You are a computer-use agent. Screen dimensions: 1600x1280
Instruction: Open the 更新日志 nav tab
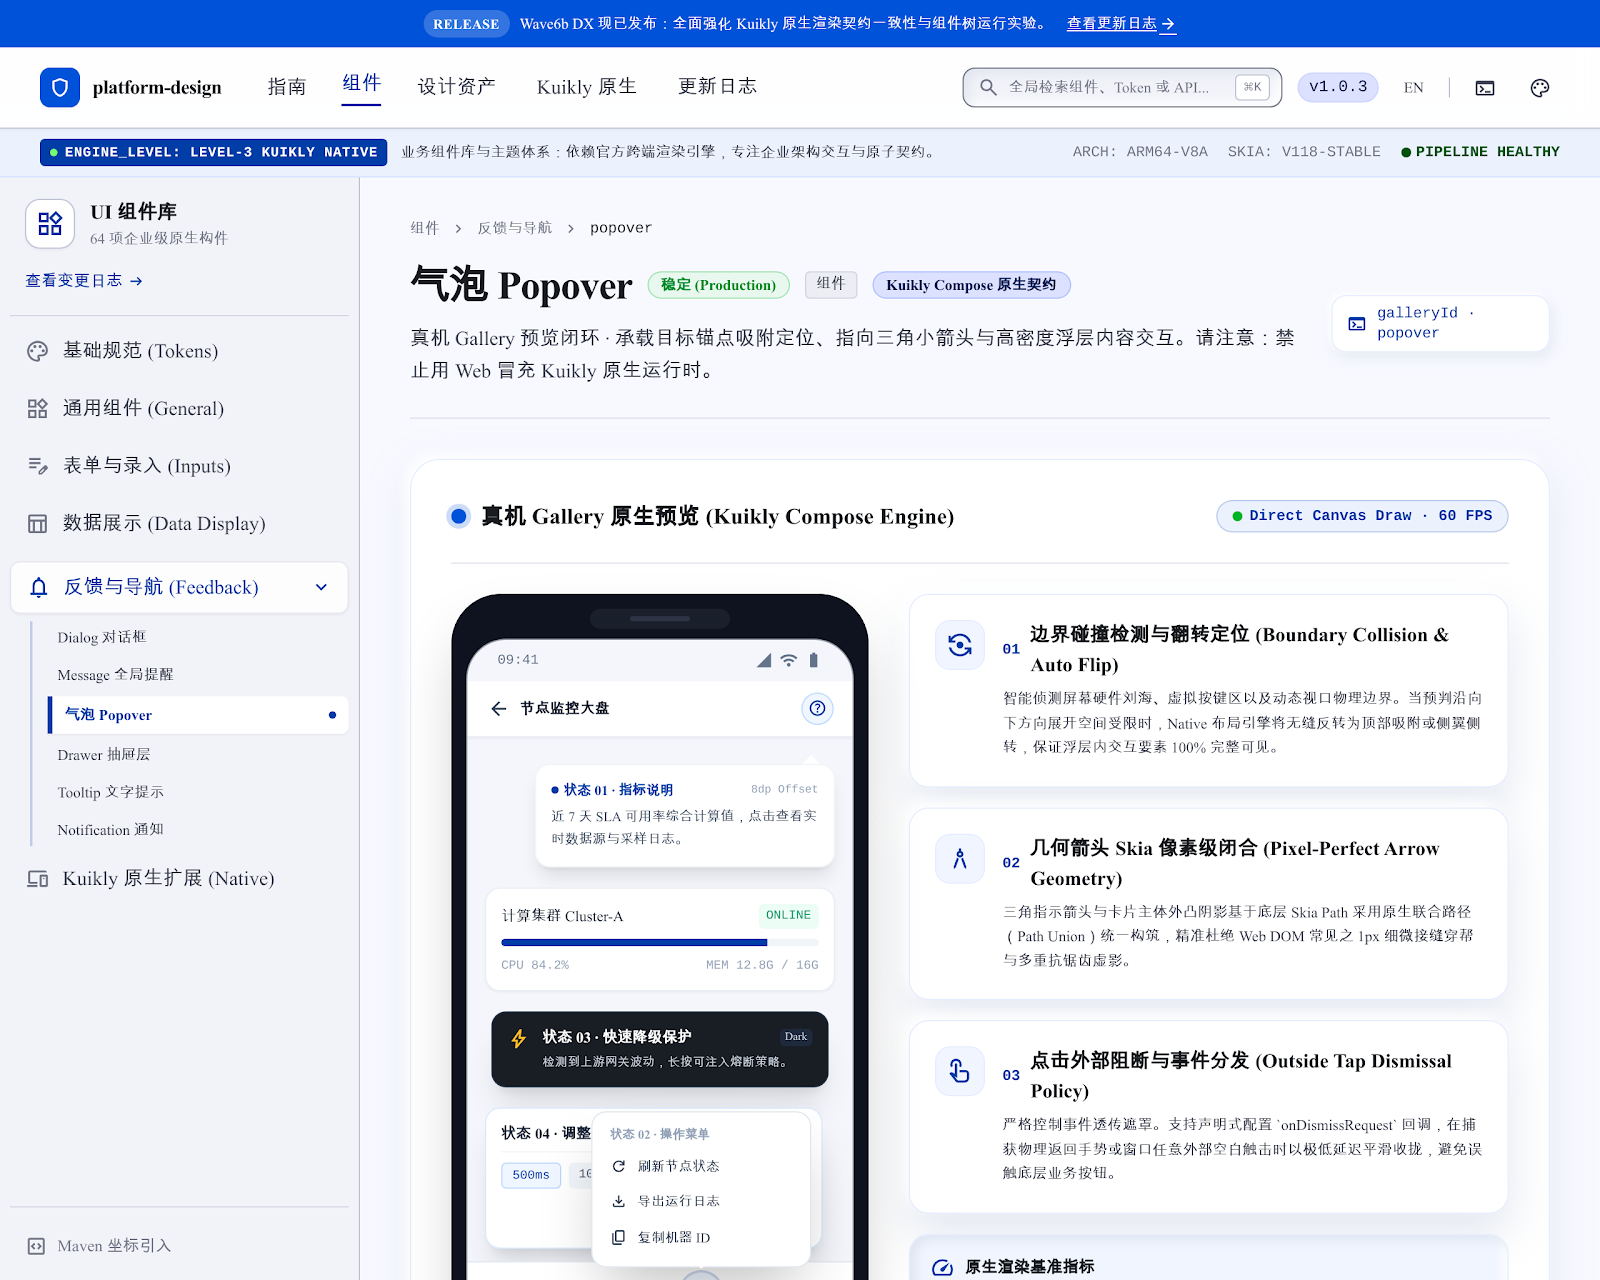717,87
